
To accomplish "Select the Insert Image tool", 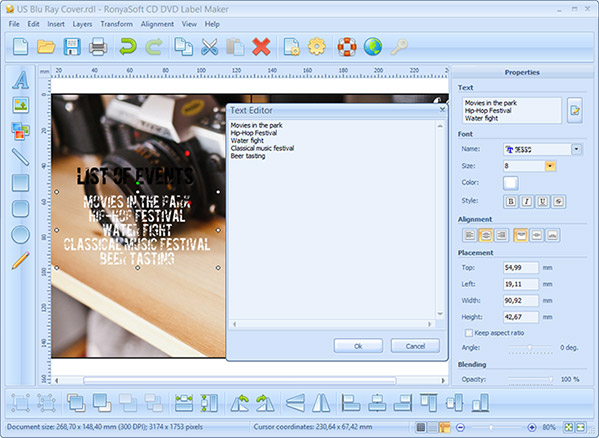I will 21,105.
